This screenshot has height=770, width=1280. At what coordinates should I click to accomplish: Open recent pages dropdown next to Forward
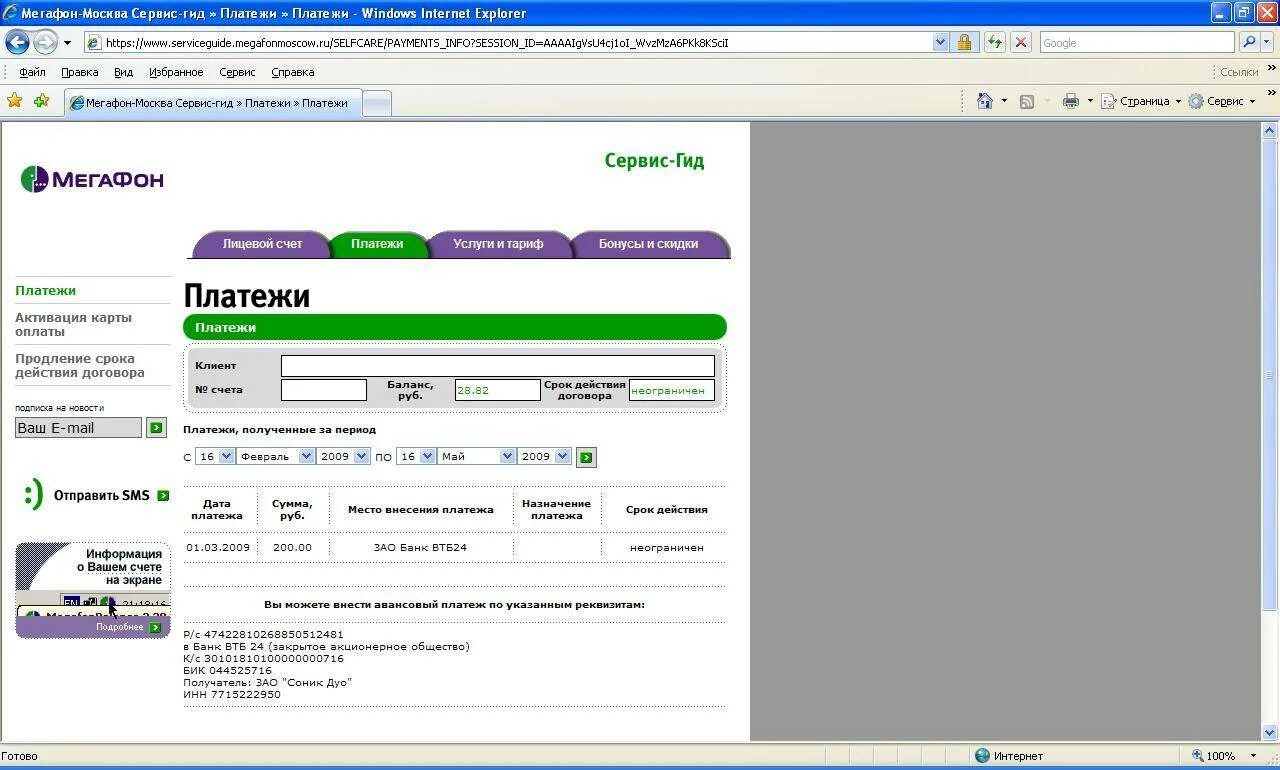click(67, 43)
